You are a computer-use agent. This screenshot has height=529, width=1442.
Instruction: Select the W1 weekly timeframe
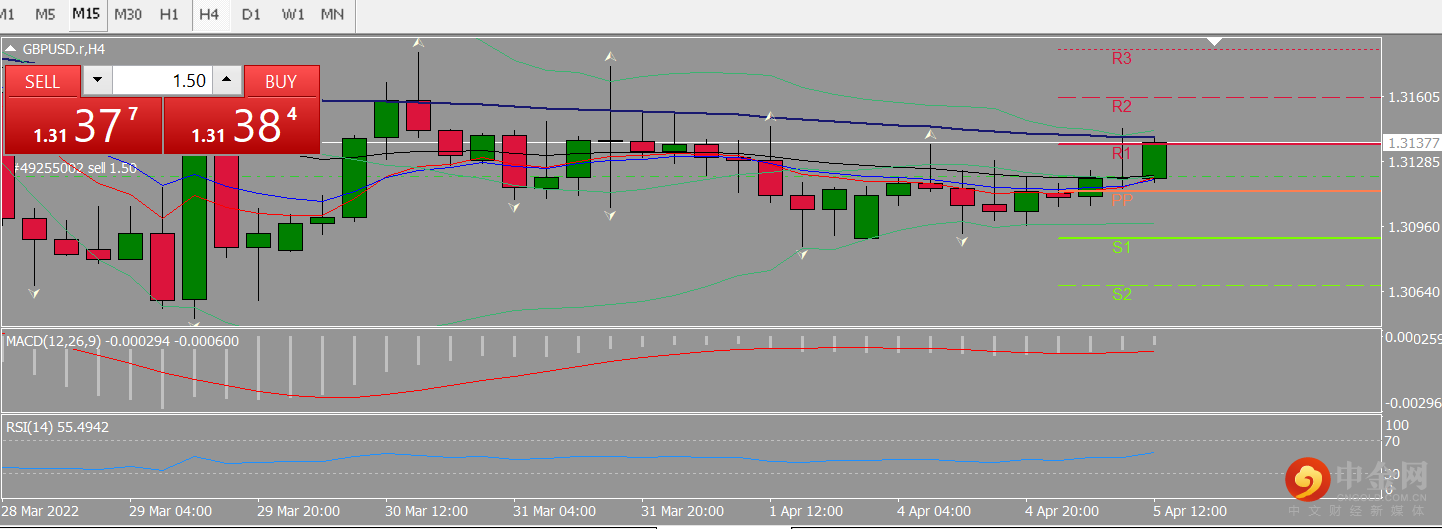click(293, 14)
